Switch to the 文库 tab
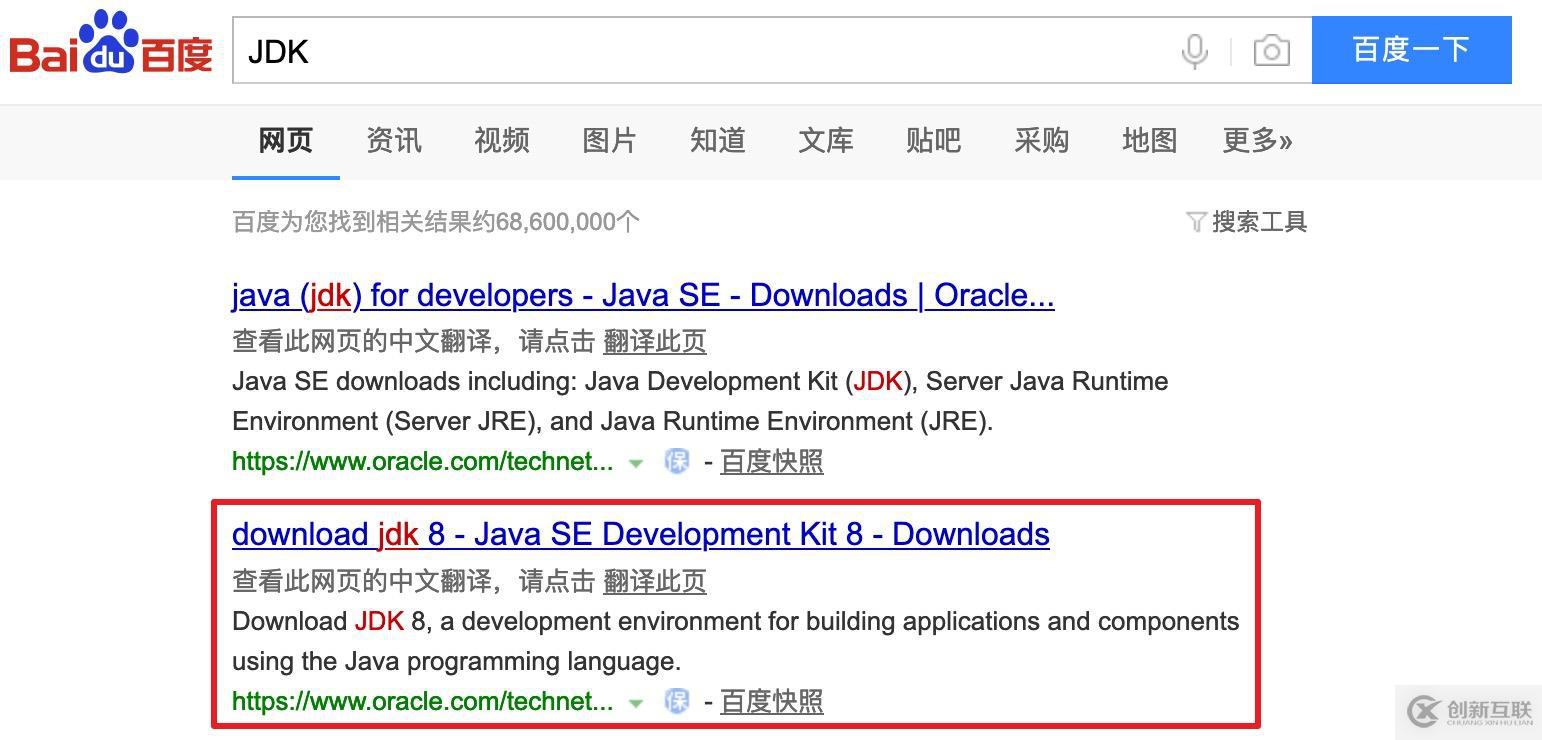1542x740 pixels. [x=826, y=140]
